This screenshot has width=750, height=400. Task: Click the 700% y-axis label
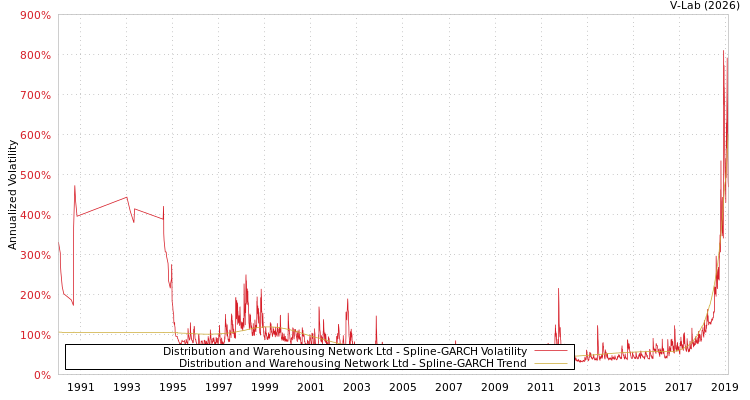pyautogui.click(x=35, y=95)
